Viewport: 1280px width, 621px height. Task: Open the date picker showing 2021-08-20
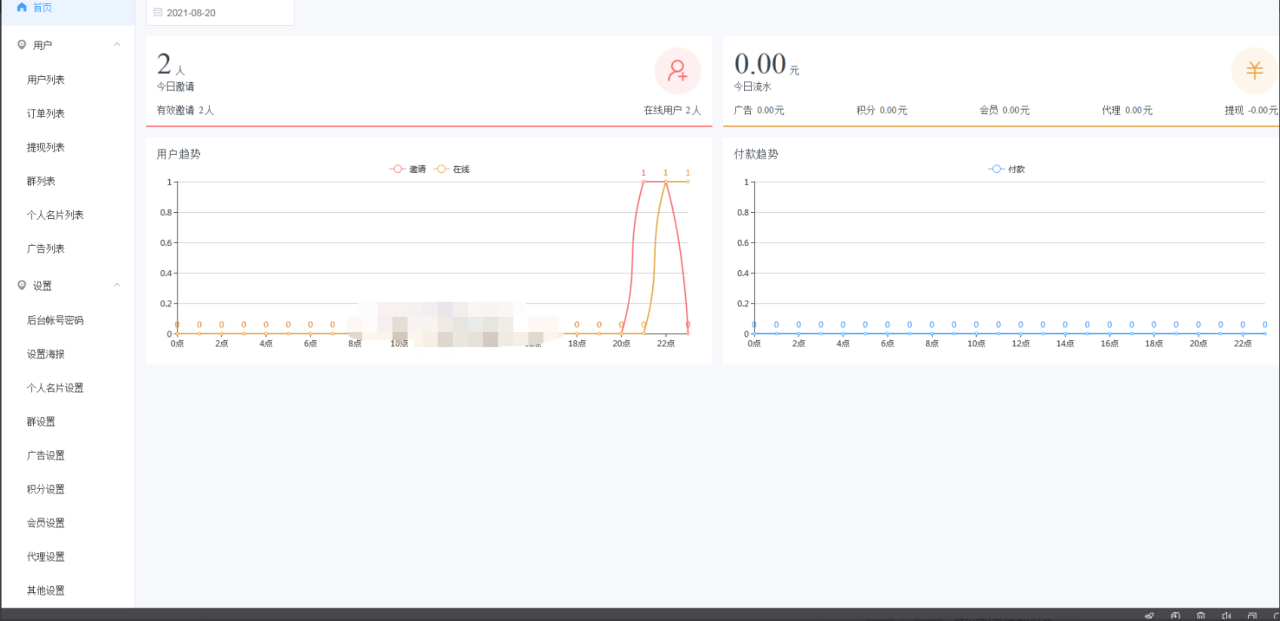pyautogui.click(x=220, y=13)
